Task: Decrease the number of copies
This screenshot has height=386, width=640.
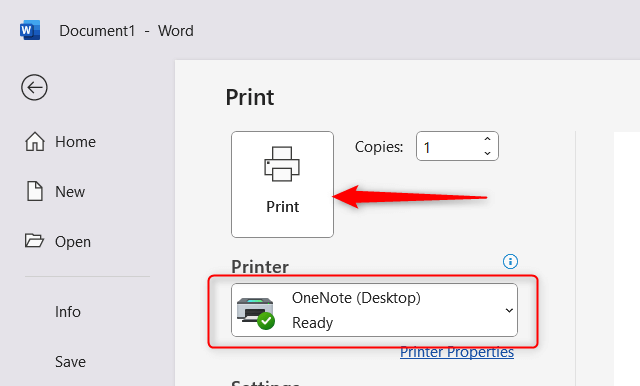Action: 487,153
